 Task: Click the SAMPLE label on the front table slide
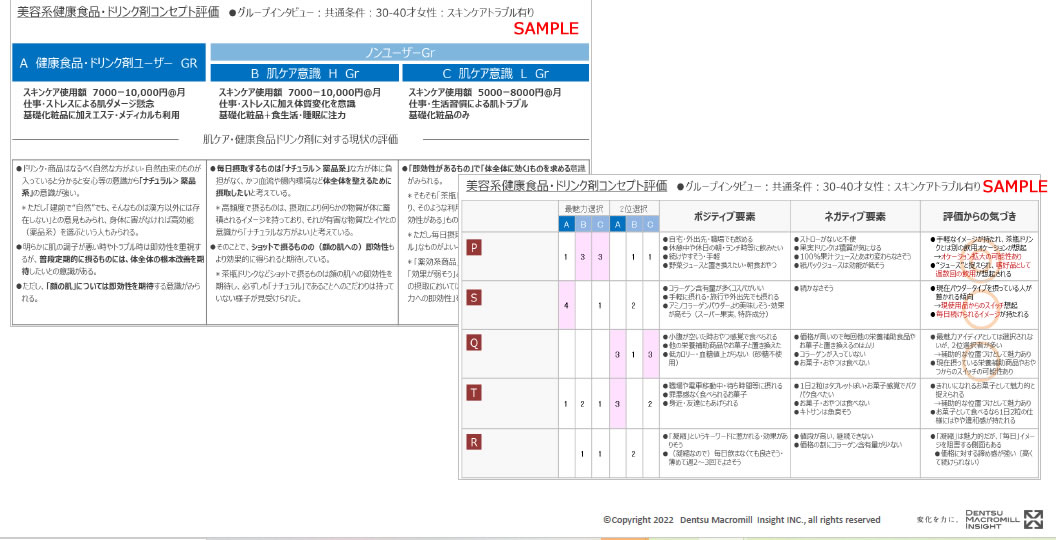click(1013, 187)
